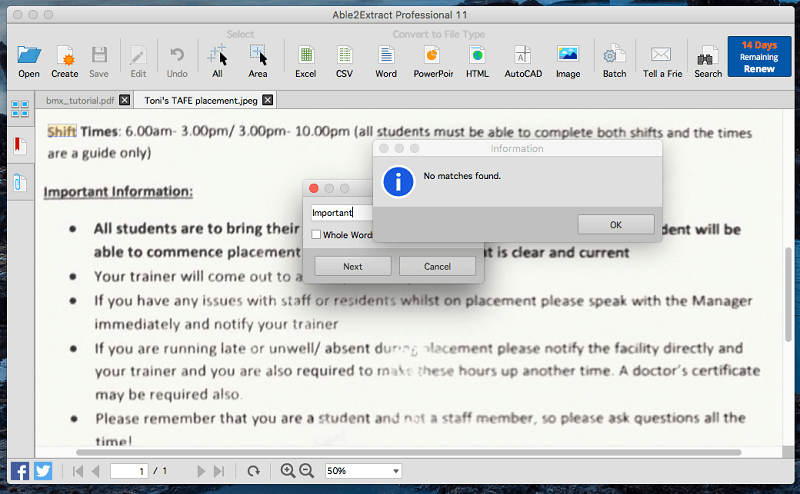Click the 14 Days Remaining Renew button
This screenshot has width=800, height=494.
[759, 57]
